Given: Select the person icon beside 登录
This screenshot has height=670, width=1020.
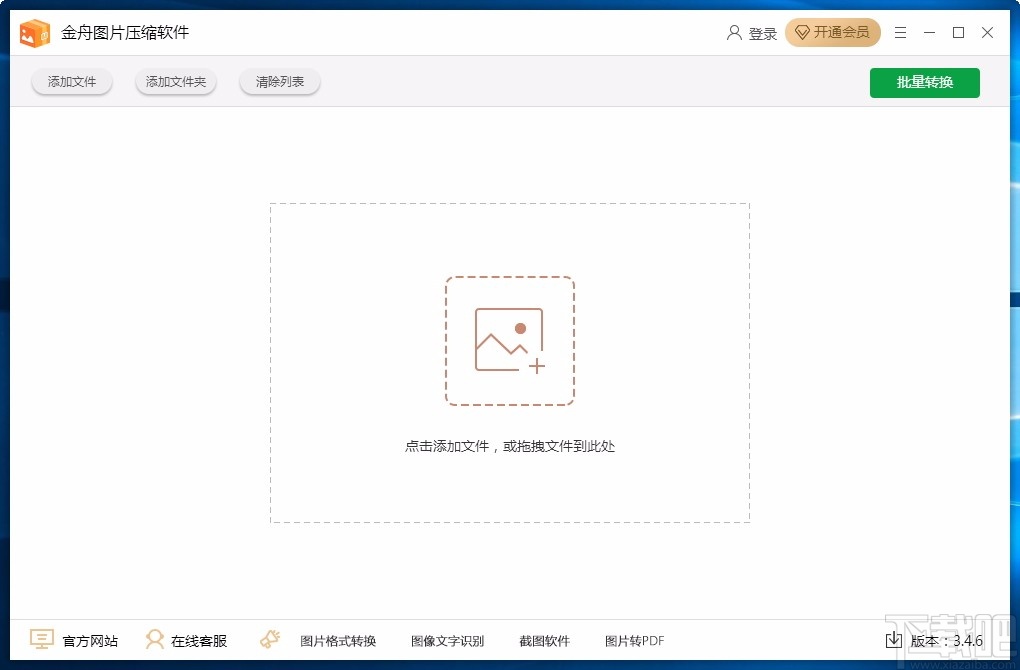Looking at the screenshot, I should (733, 32).
